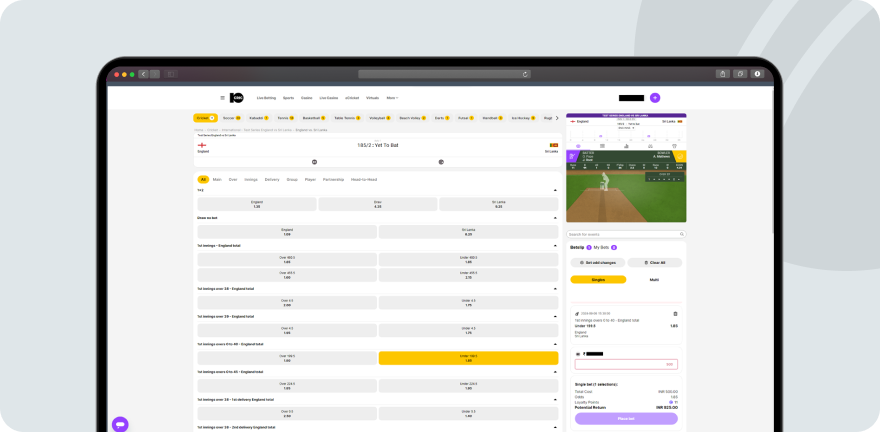The width and height of the screenshot is (880, 432).
Task: Delete the selection with the betslip trash icon
Action: pyautogui.click(x=675, y=314)
